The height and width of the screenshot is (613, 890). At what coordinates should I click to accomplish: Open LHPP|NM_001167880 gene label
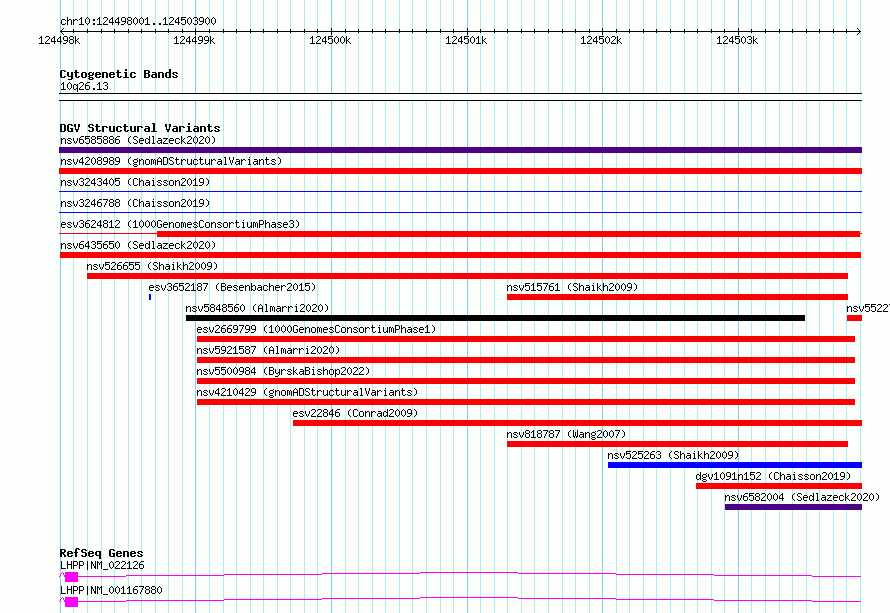(111, 590)
